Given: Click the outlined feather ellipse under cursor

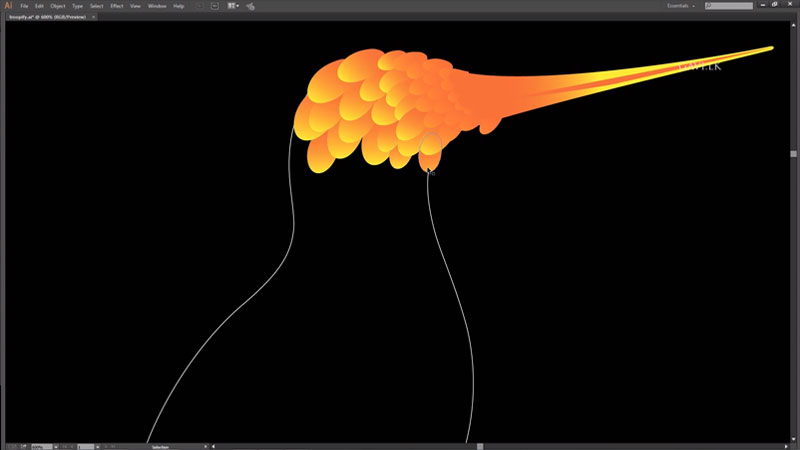Looking at the screenshot, I should pos(431,152).
